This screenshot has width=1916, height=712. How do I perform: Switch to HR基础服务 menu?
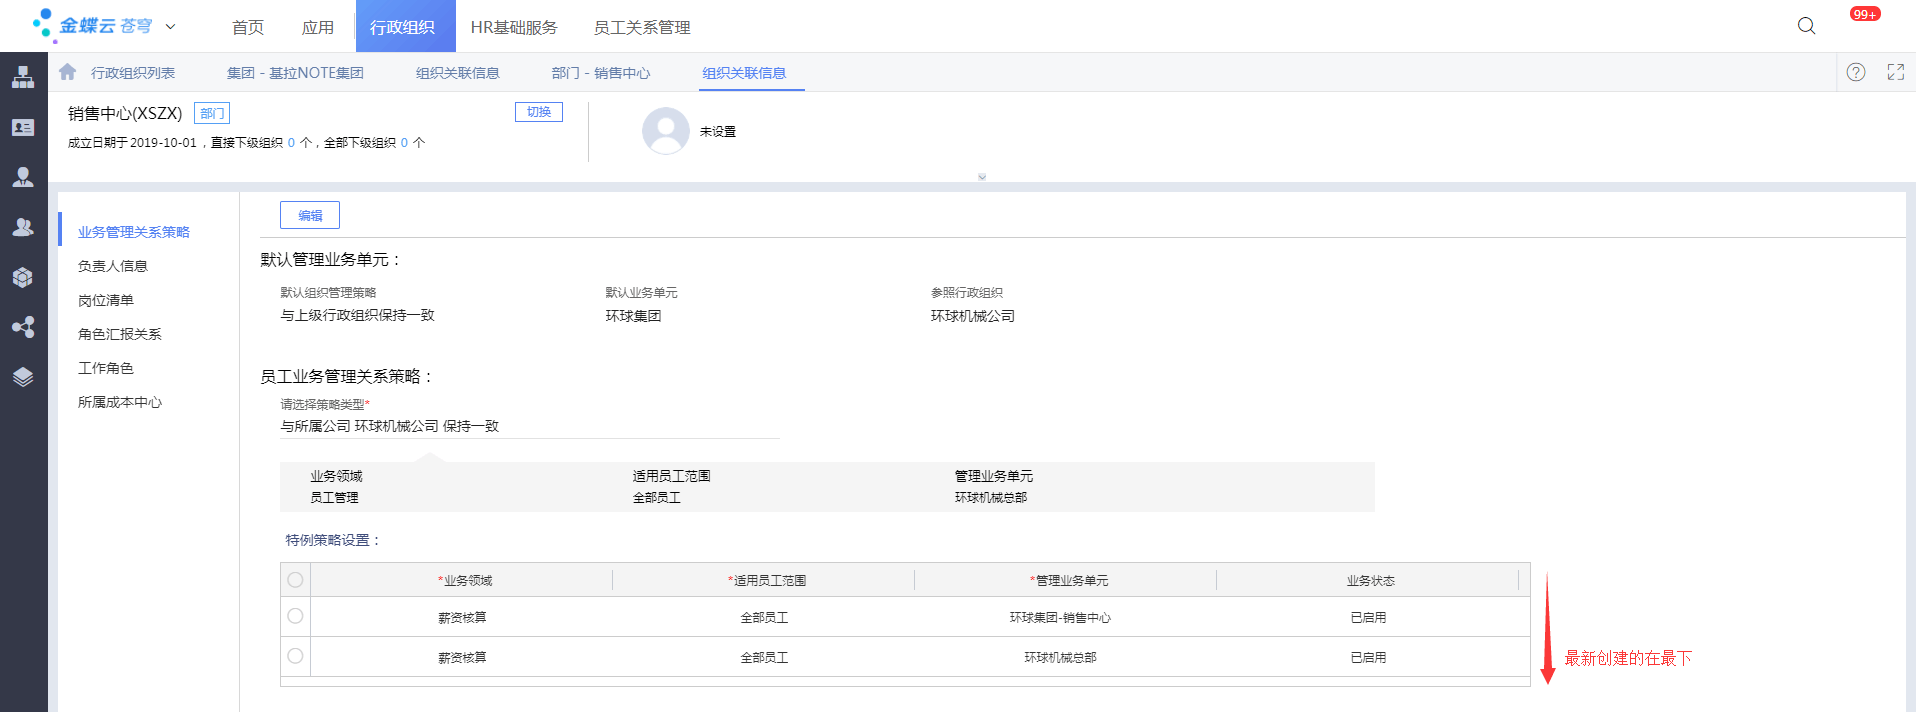pos(514,27)
